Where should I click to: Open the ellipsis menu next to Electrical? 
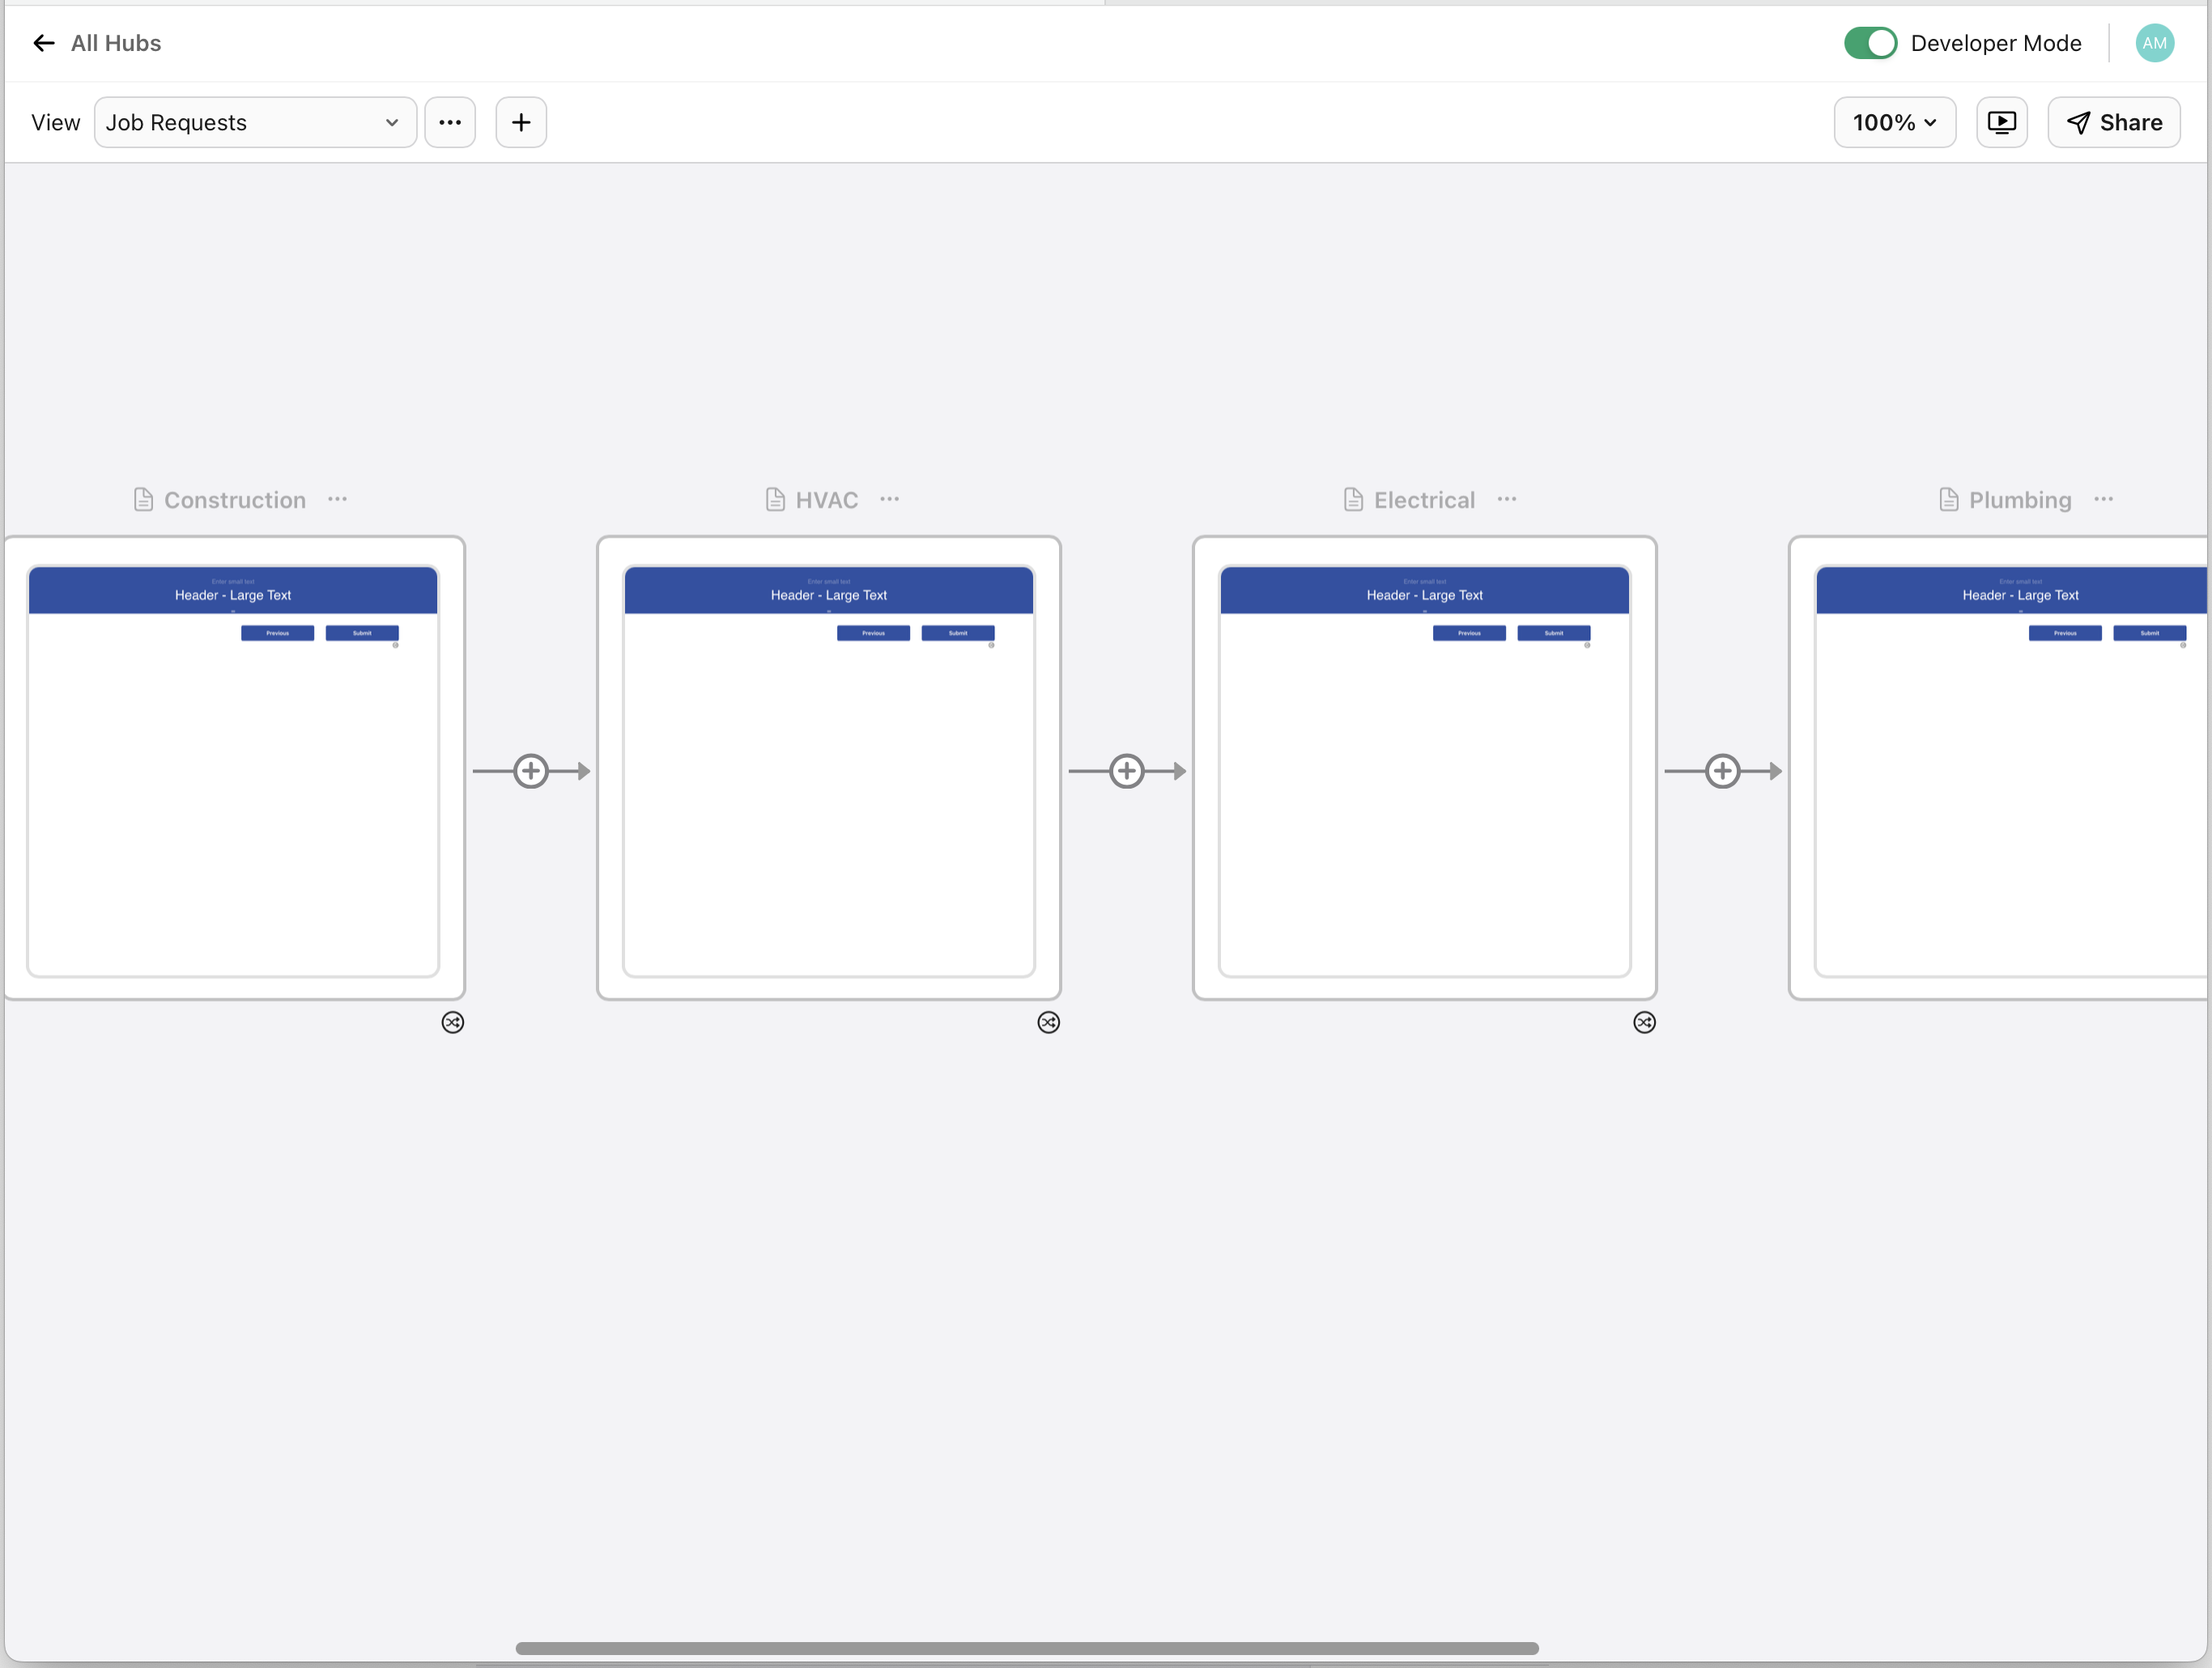pyautogui.click(x=1507, y=499)
